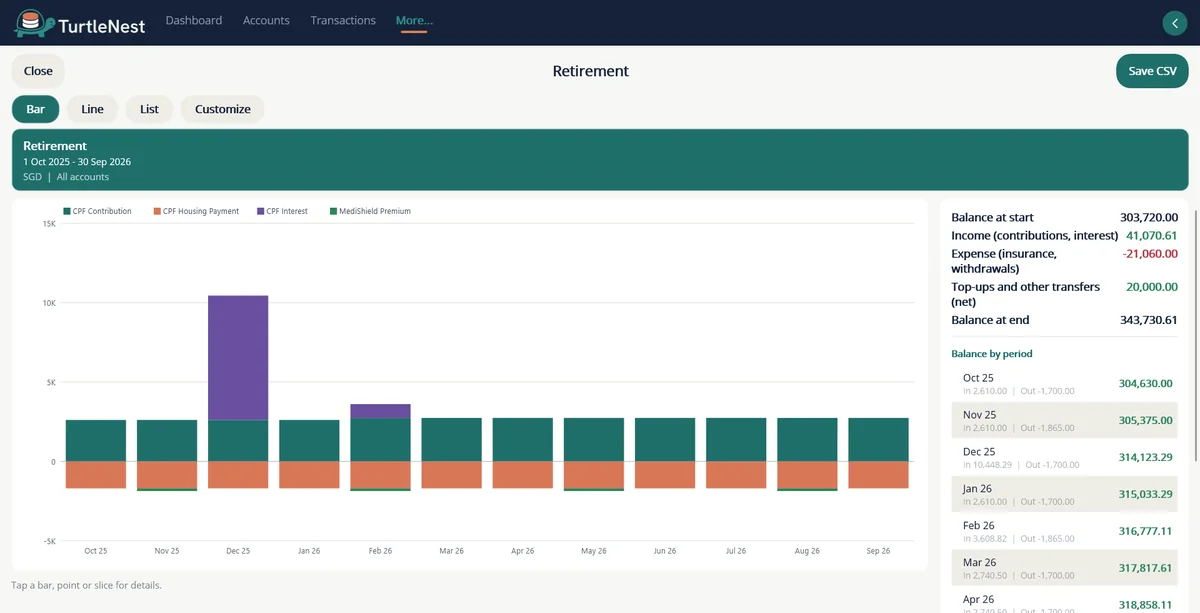Click the Balance at end value 343,730.61
The width and height of the screenshot is (1200, 613).
pyautogui.click(x=1149, y=320)
